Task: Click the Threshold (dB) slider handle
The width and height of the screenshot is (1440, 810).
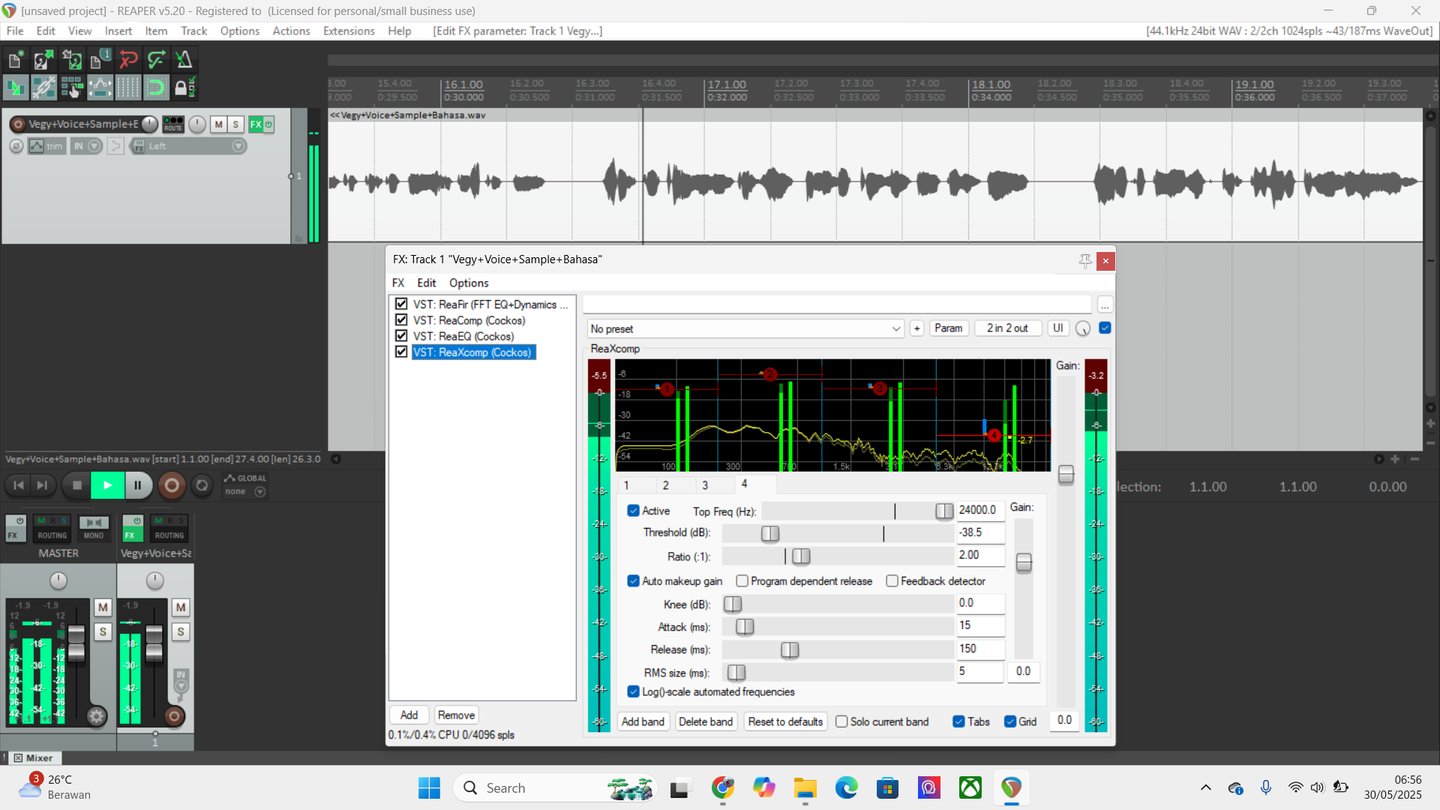Action: point(769,534)
